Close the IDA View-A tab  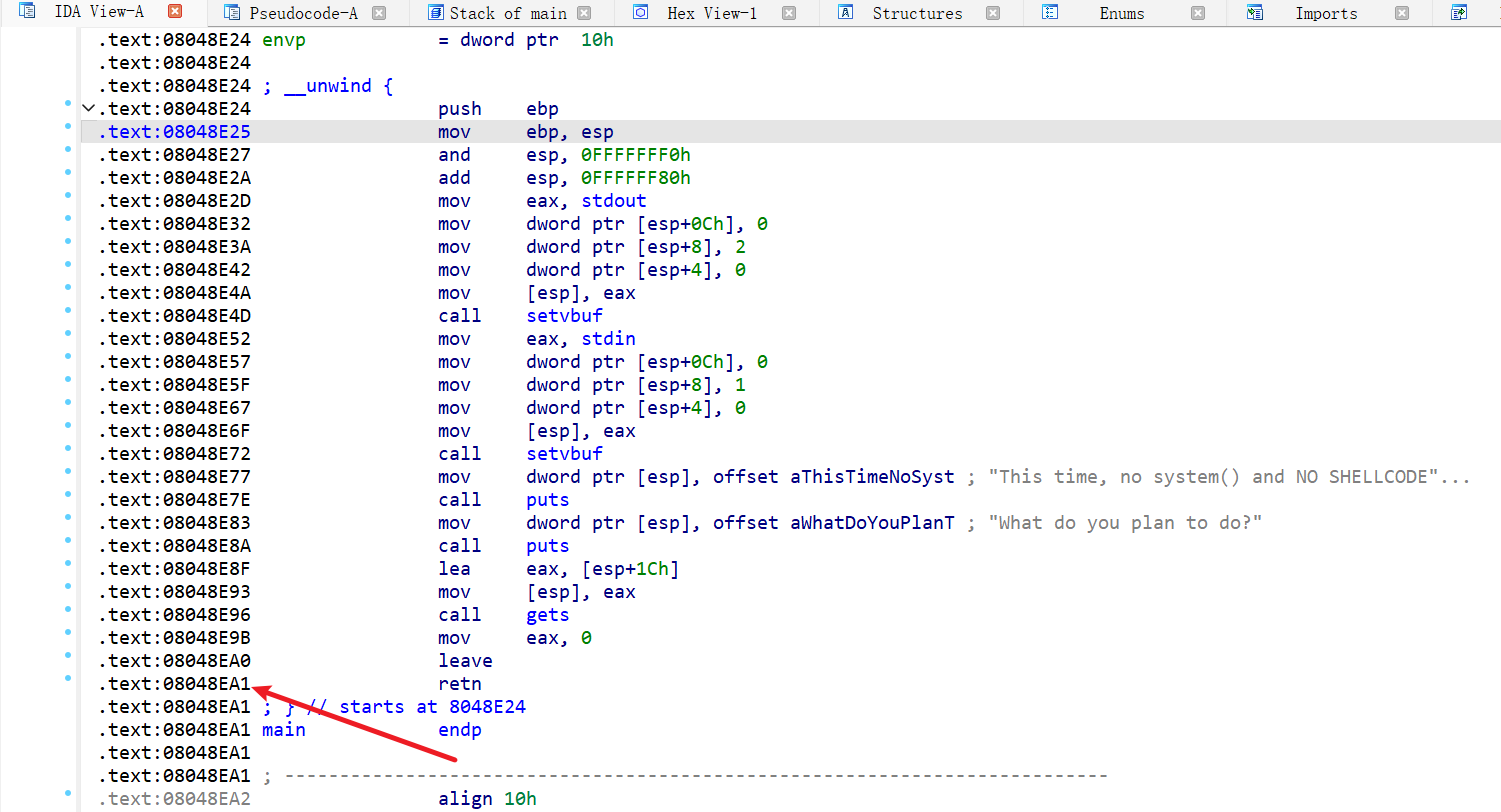tap(175, 12)
